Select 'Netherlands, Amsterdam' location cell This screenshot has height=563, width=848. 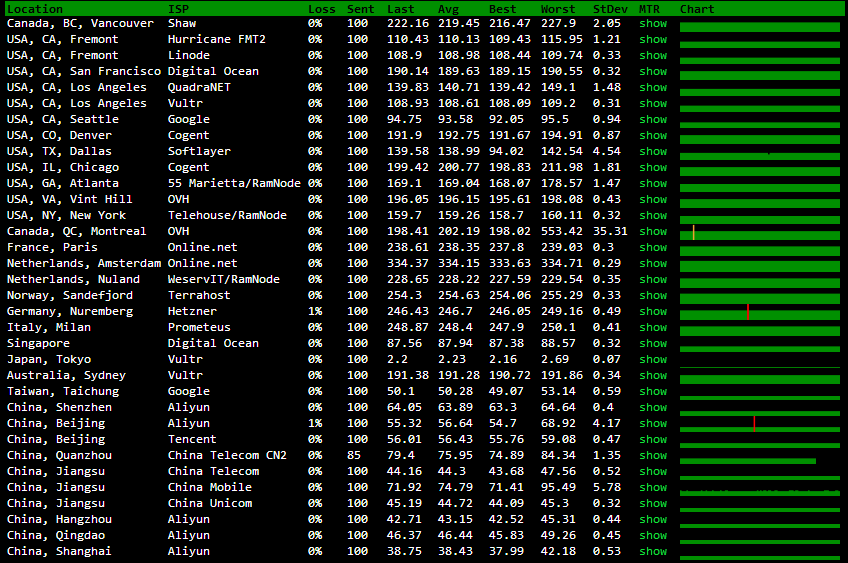(84, 263)
